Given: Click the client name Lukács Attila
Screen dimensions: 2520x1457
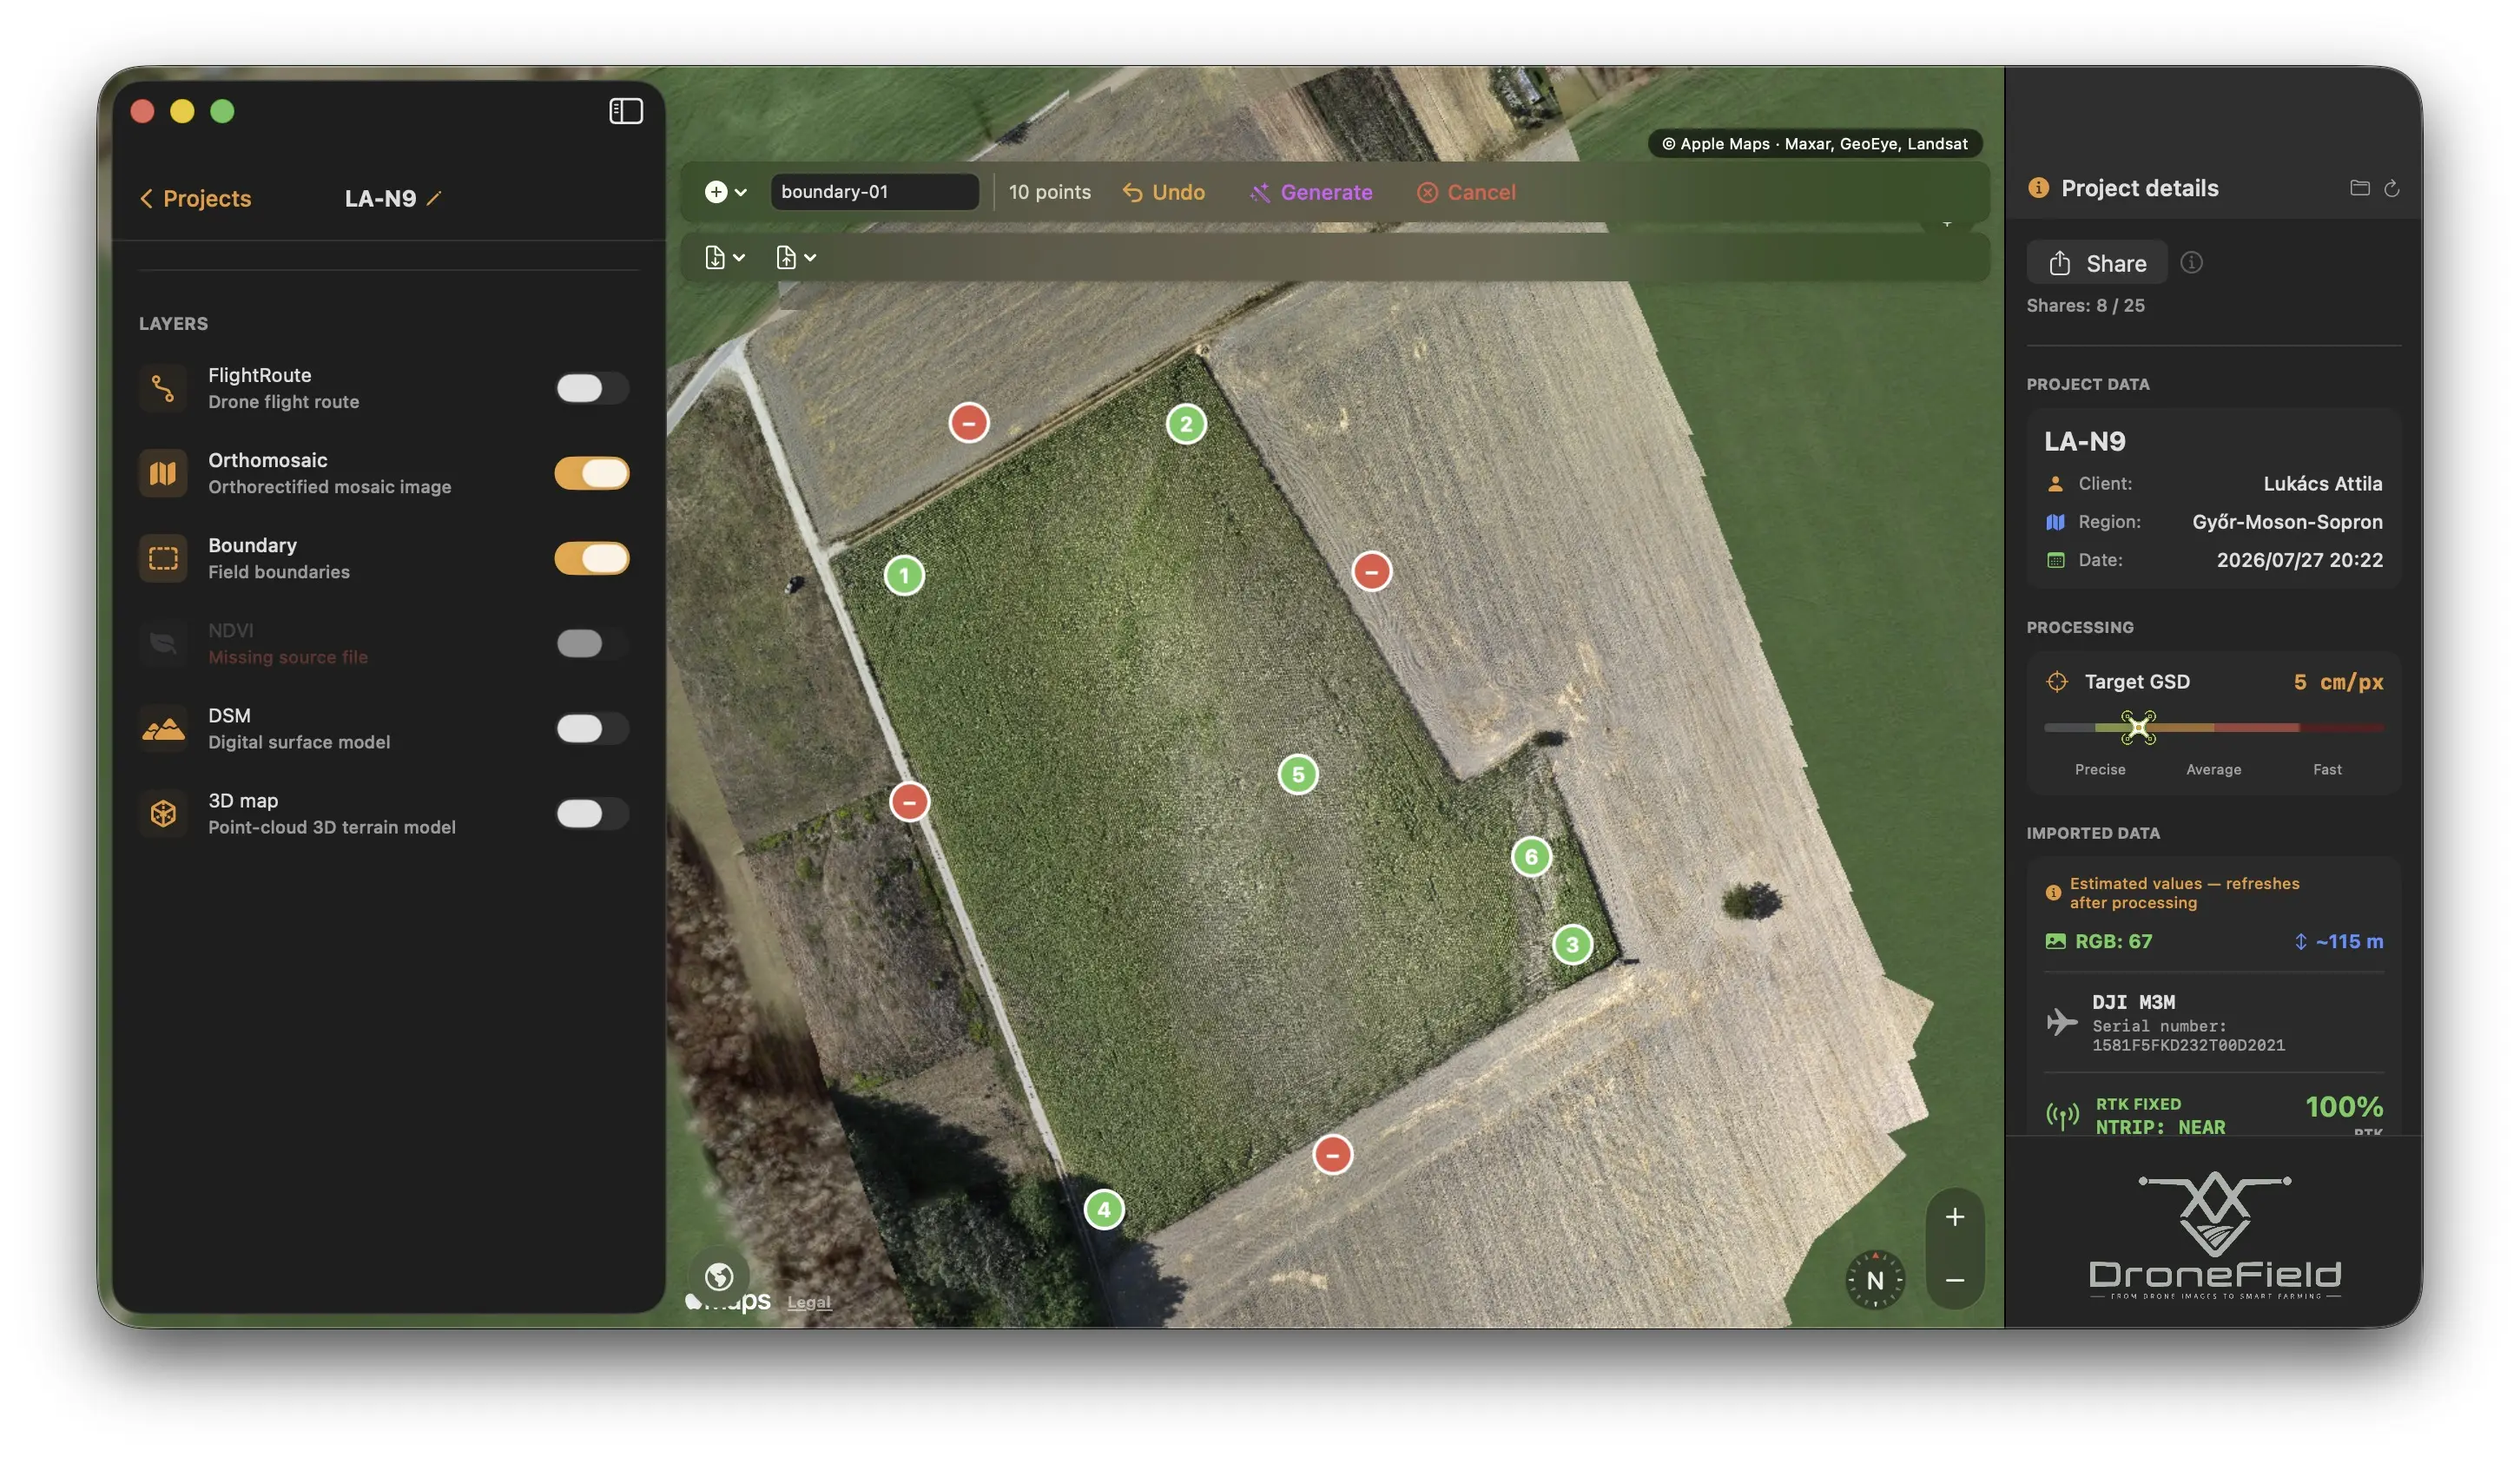Looking at the screenshot, I should pyautogui.click(x=2322, y=483).
